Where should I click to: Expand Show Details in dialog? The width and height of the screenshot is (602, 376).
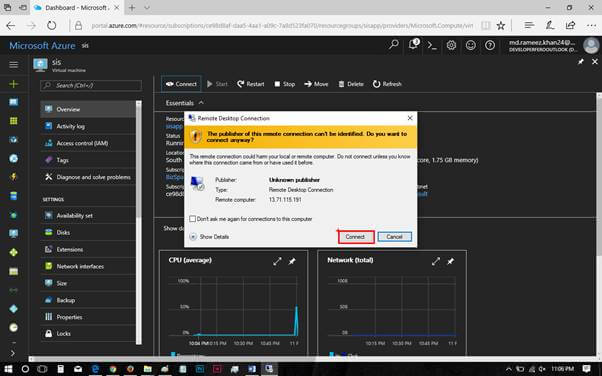[210, 237]
